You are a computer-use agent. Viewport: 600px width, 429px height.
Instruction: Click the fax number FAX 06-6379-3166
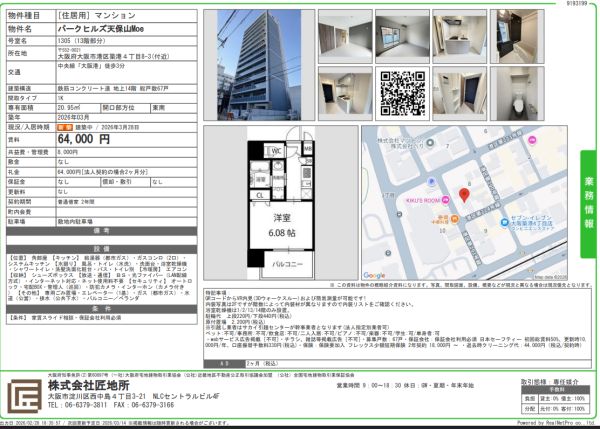click(x=144, y=405)
